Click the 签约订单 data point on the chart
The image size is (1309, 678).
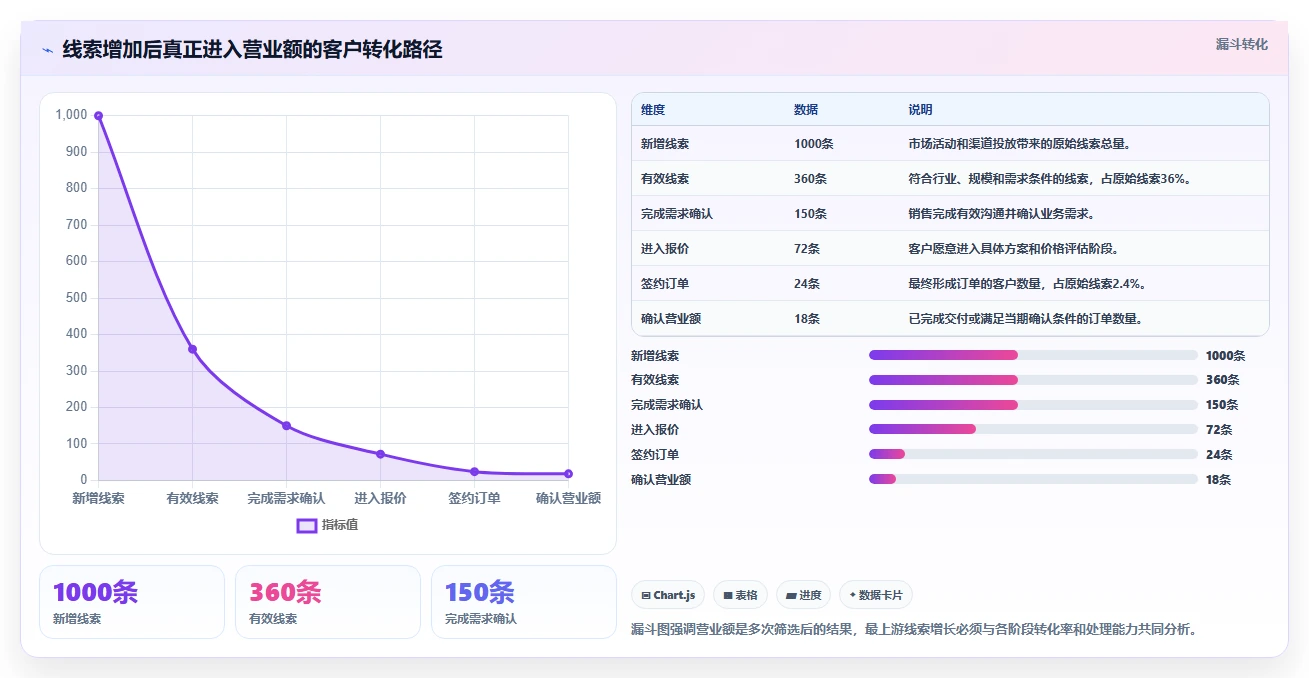point(474,472)
